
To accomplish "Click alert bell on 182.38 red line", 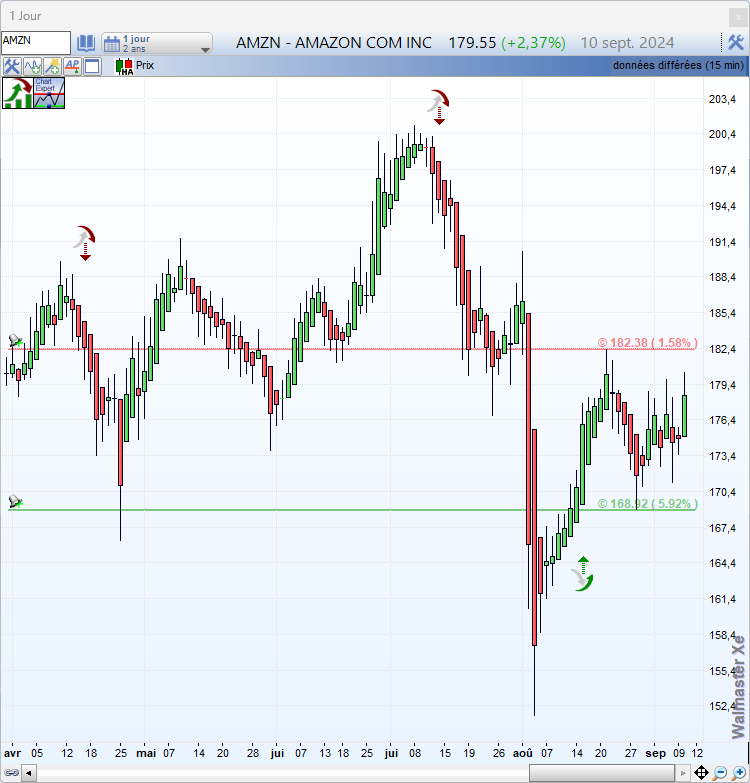I will coord(15,341).
